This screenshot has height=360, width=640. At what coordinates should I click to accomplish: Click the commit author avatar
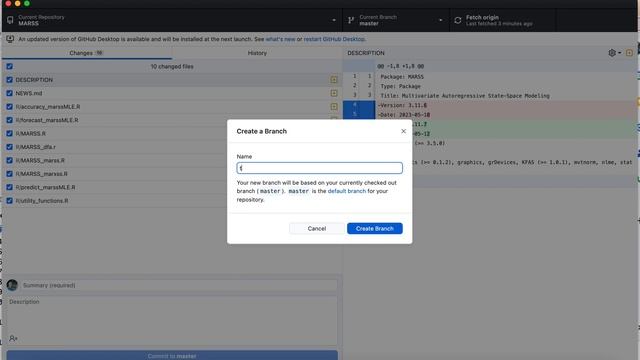pyautogui.click(x=12, y=285)
